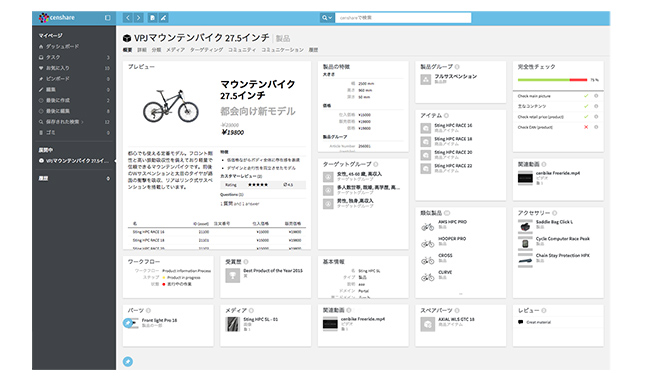Click the censhare logo
This screenshot has height=380, width=646.
point(57,18)
